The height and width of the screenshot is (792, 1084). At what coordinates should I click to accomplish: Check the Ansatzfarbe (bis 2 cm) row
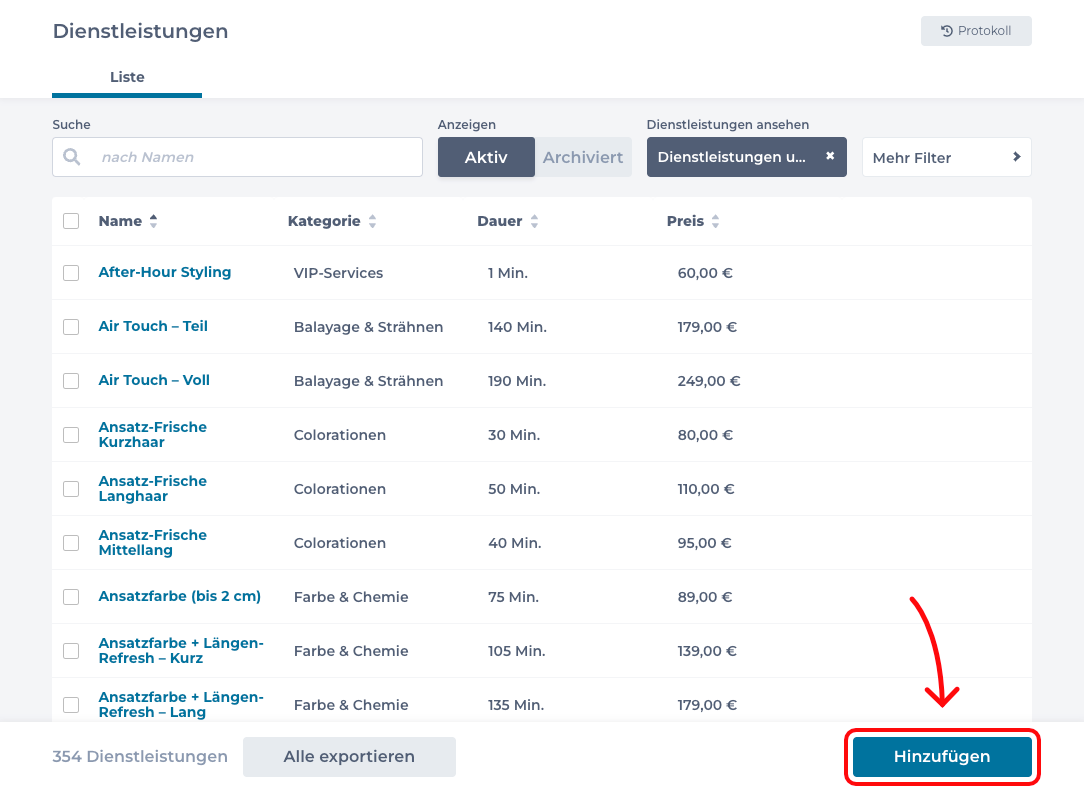click(x=71, y=597)
